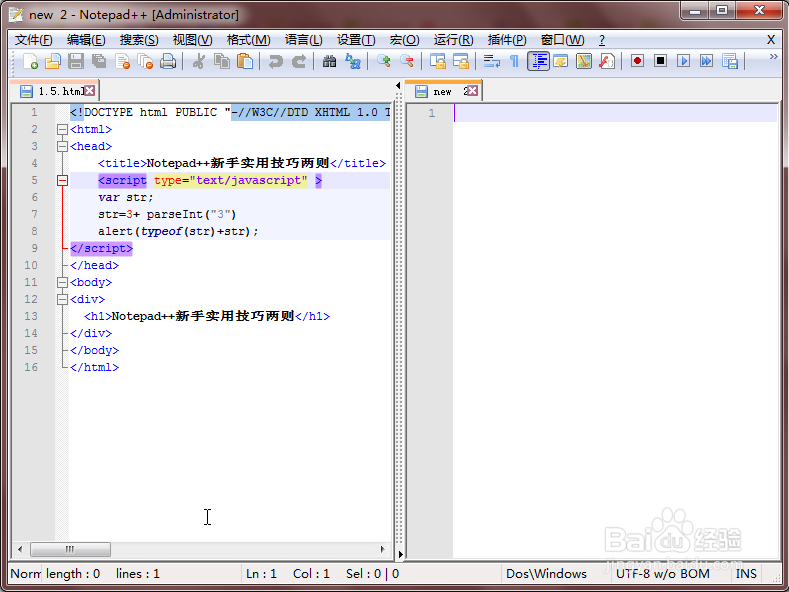Open the 宏(O) menu
Viewport: 789px width, 592px height.
pos(405,40)
